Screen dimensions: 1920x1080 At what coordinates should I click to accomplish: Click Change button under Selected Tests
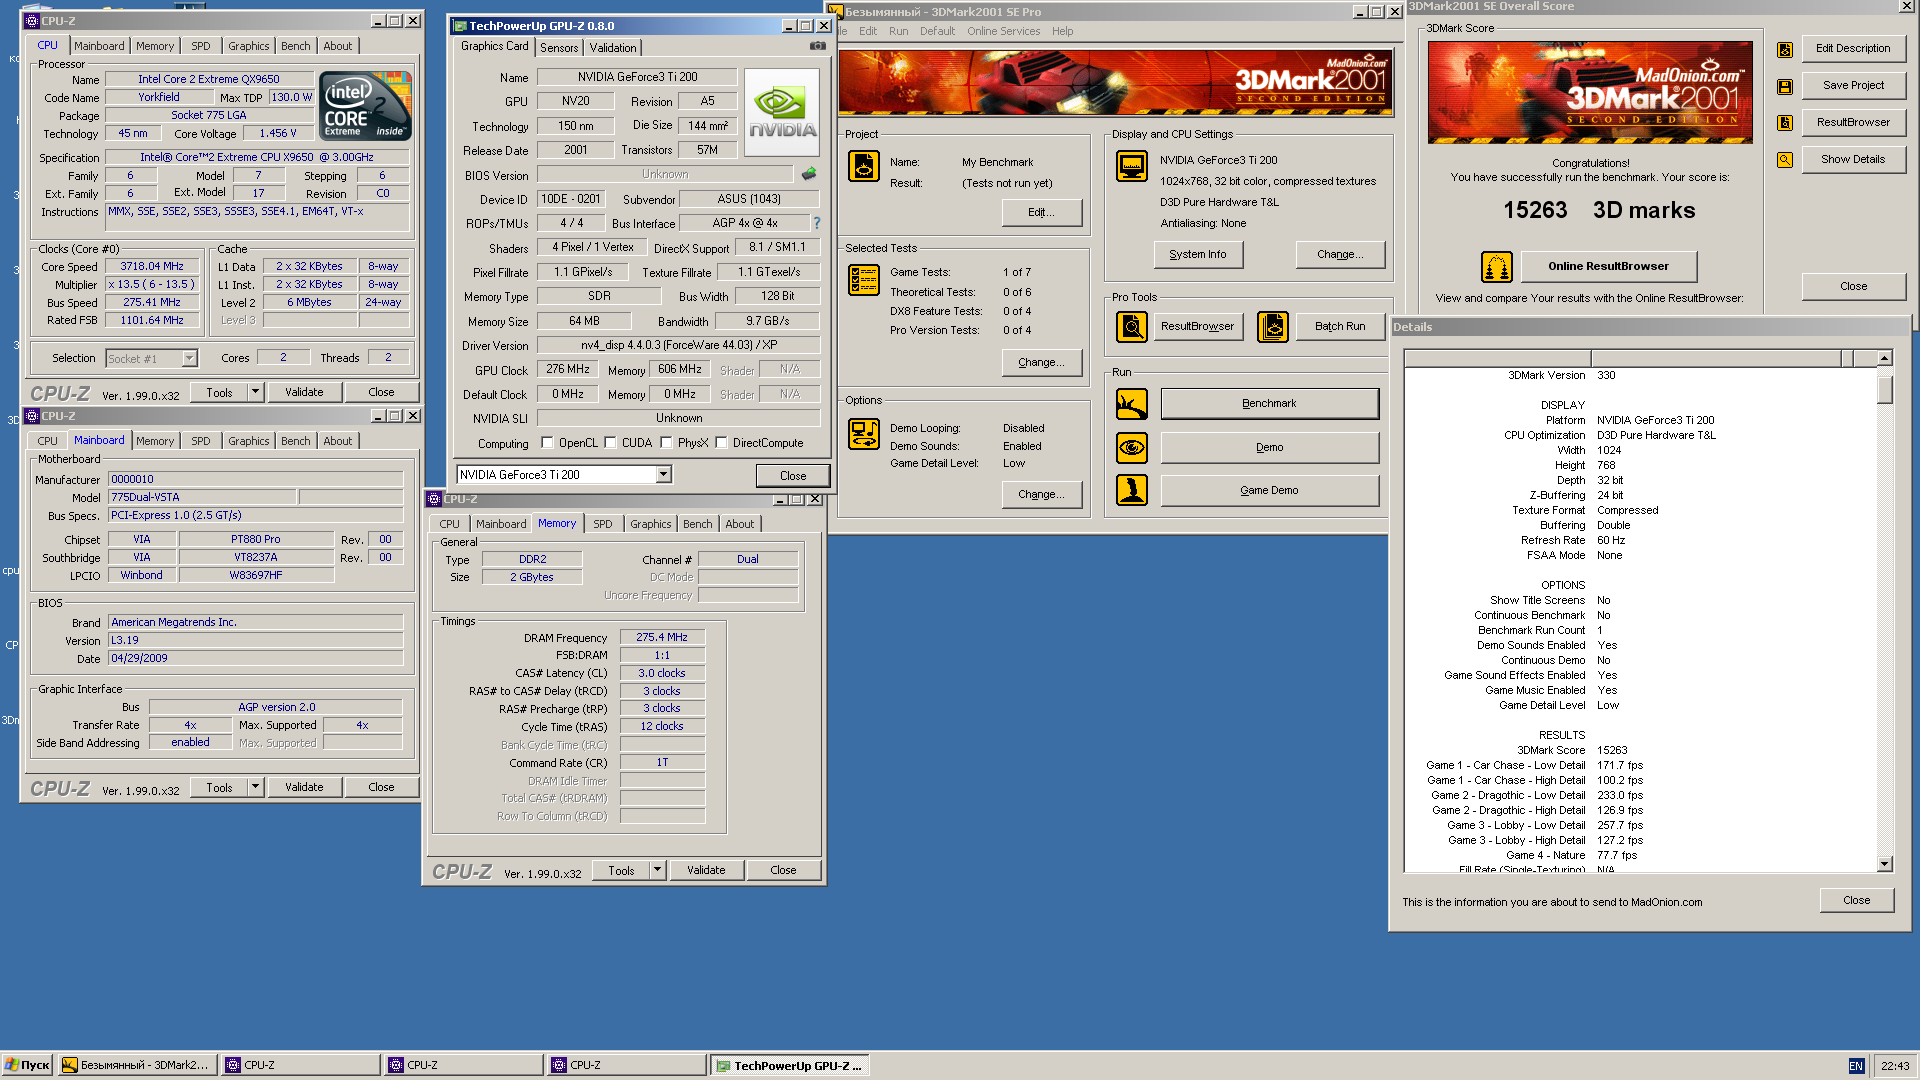[x=1041, y=362]
